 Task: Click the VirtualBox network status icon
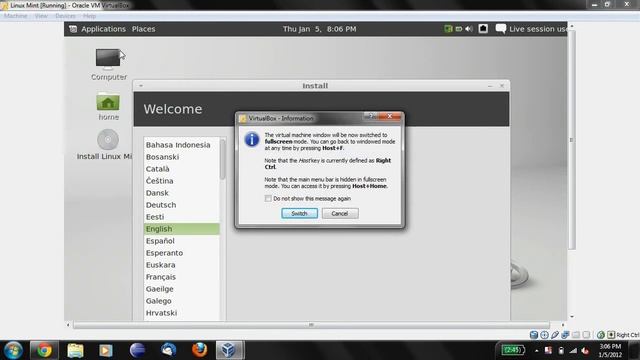(x=565, y=335)
